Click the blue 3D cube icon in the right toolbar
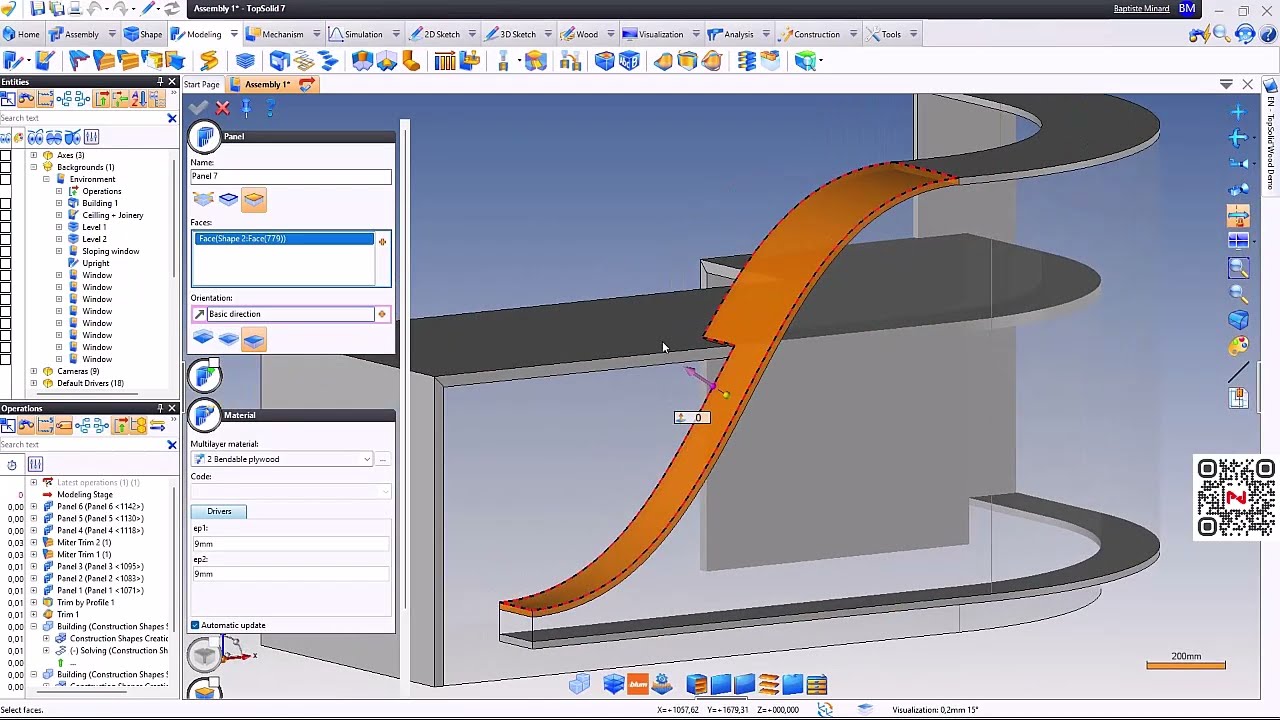Viewport: 1280px width, 720px height. pyautogui.click(x=1238, y=320)
